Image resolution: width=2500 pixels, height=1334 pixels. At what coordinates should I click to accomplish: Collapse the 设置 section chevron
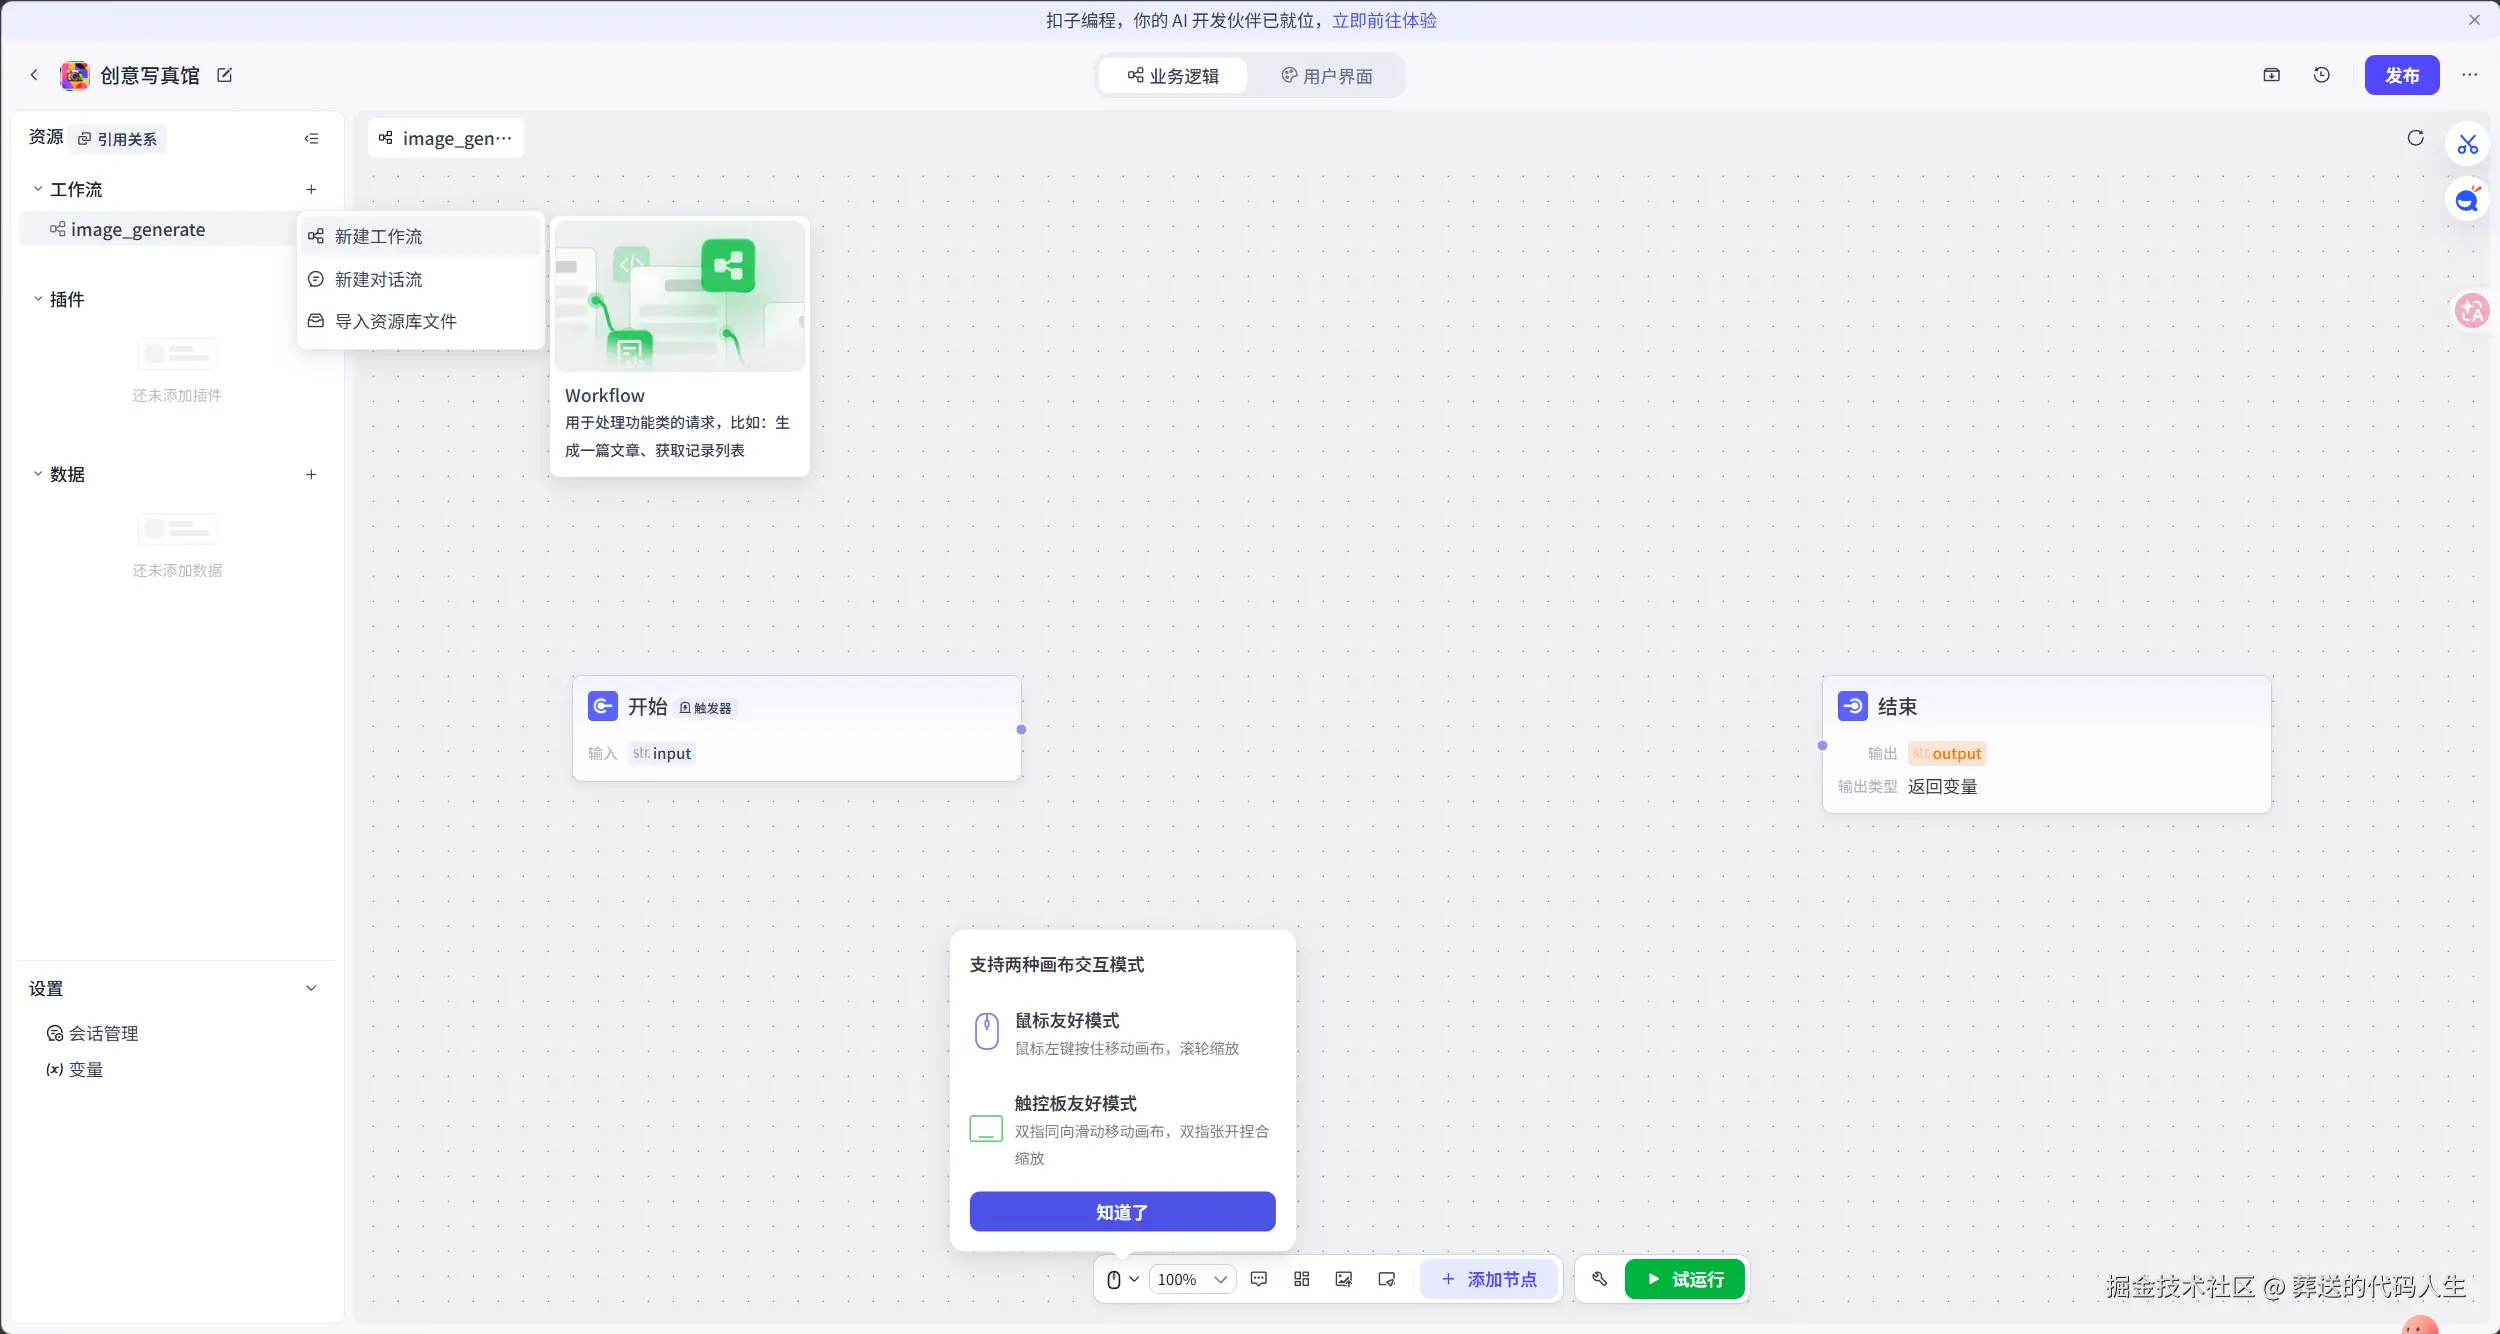pyautogui.click(x=311, y=988)
